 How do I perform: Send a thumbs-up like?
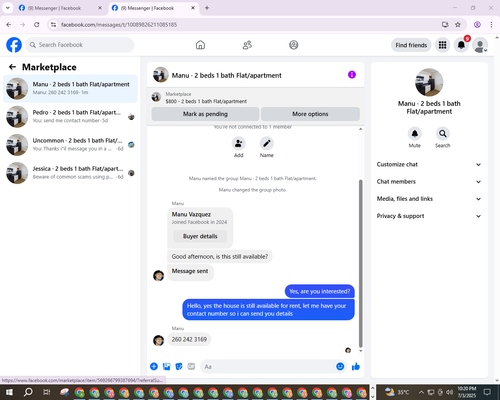pos(356,367)
